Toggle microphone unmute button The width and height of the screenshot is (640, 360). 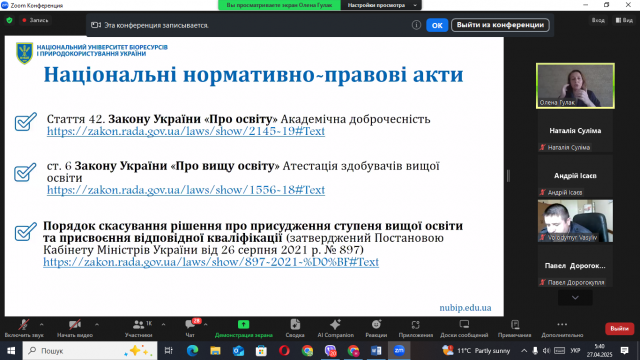click(x=24, y=325)
